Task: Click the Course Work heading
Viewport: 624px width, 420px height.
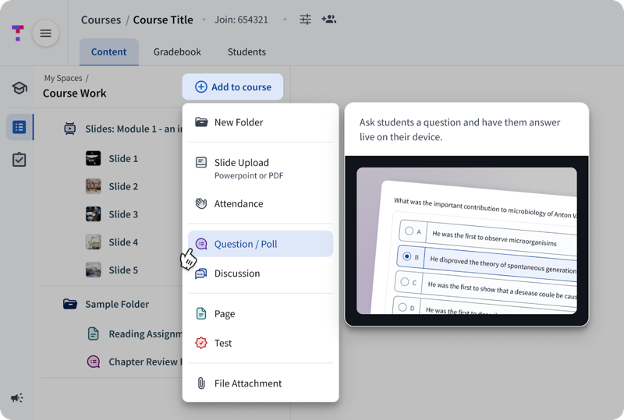Action: tap(74, 93)
